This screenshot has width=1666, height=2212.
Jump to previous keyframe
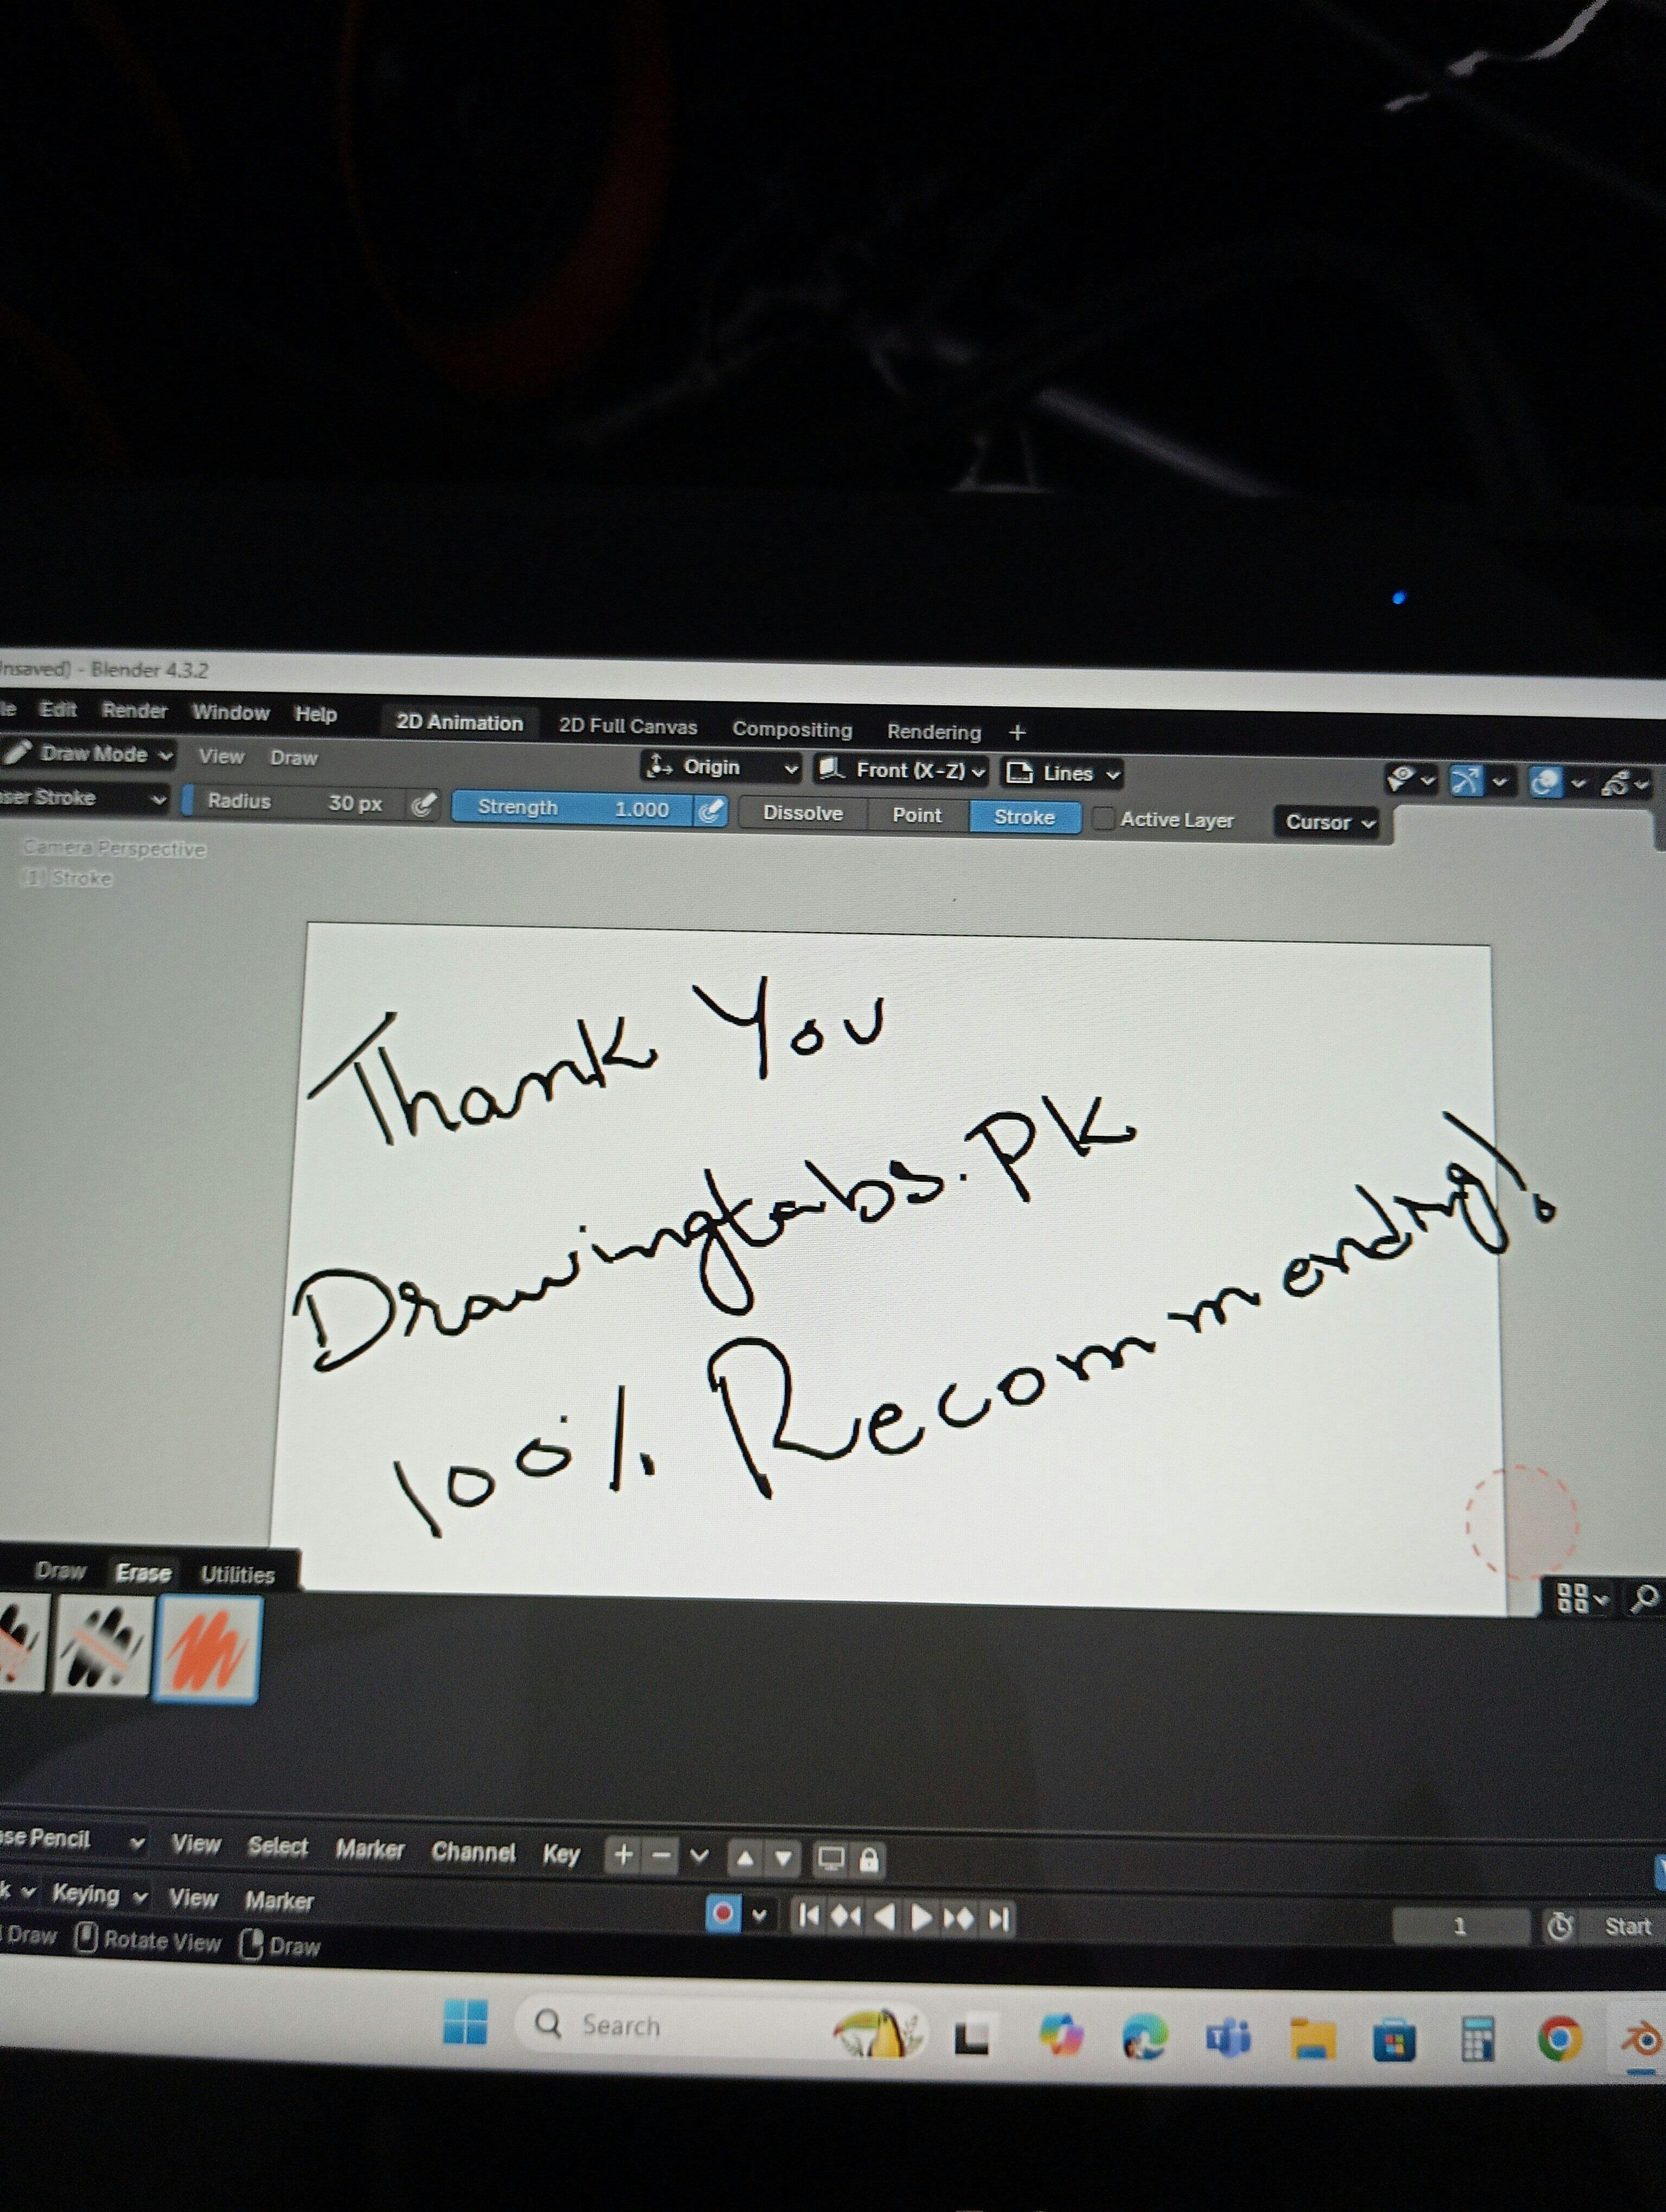(846, 1916)
